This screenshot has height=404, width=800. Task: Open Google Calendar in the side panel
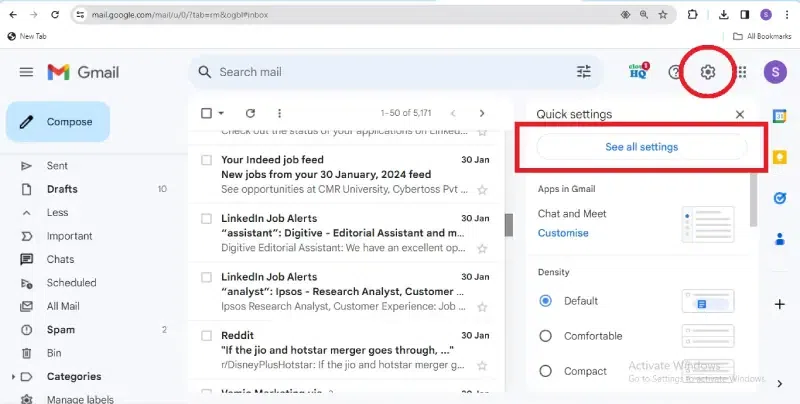click(780, 116)
